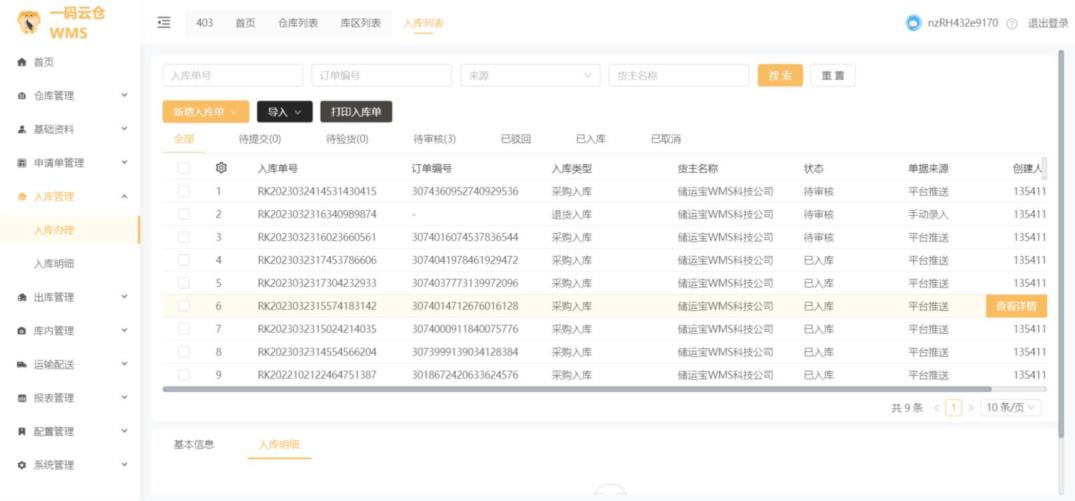
Task: Check row 5 RK2023032317304232933 checkbox
Action: point(183,283)
